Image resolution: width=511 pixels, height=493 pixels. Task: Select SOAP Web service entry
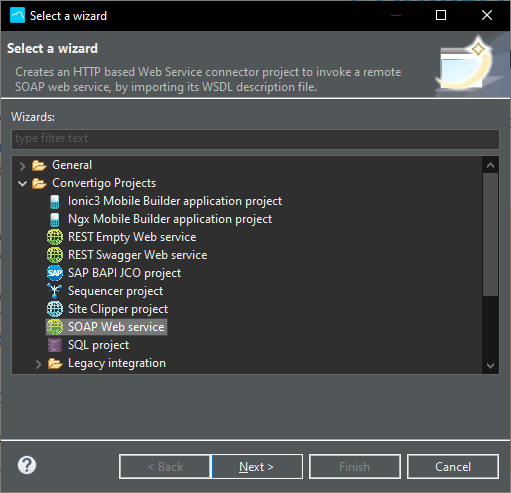tap(116, 327)
